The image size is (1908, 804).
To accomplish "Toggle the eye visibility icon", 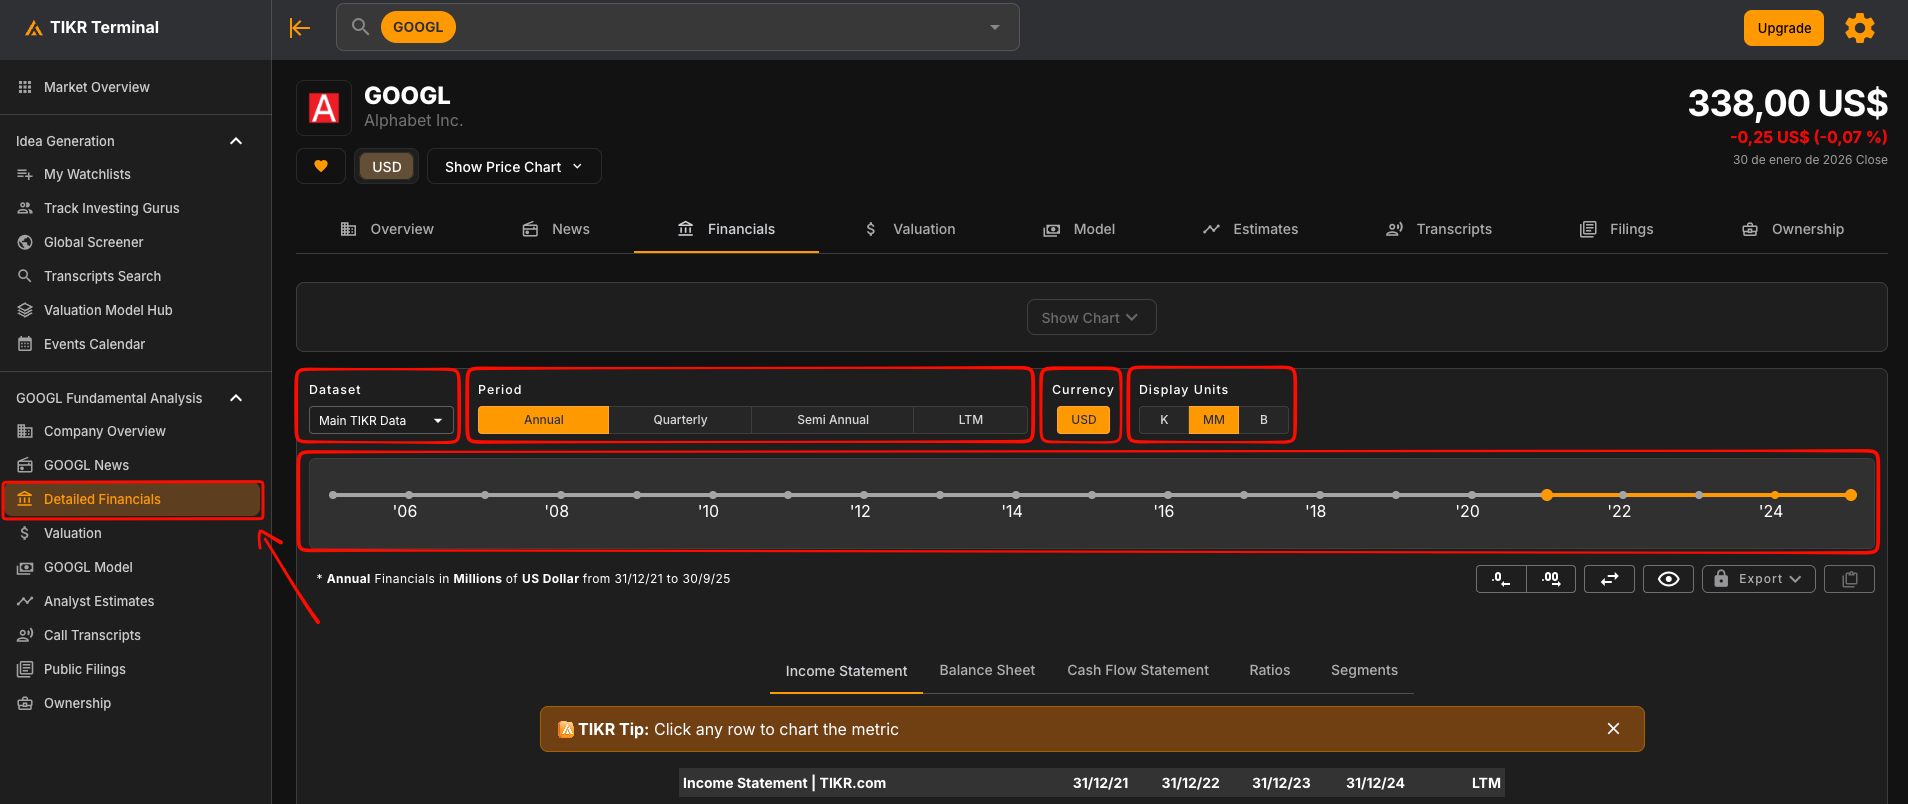I will 1668,579.
